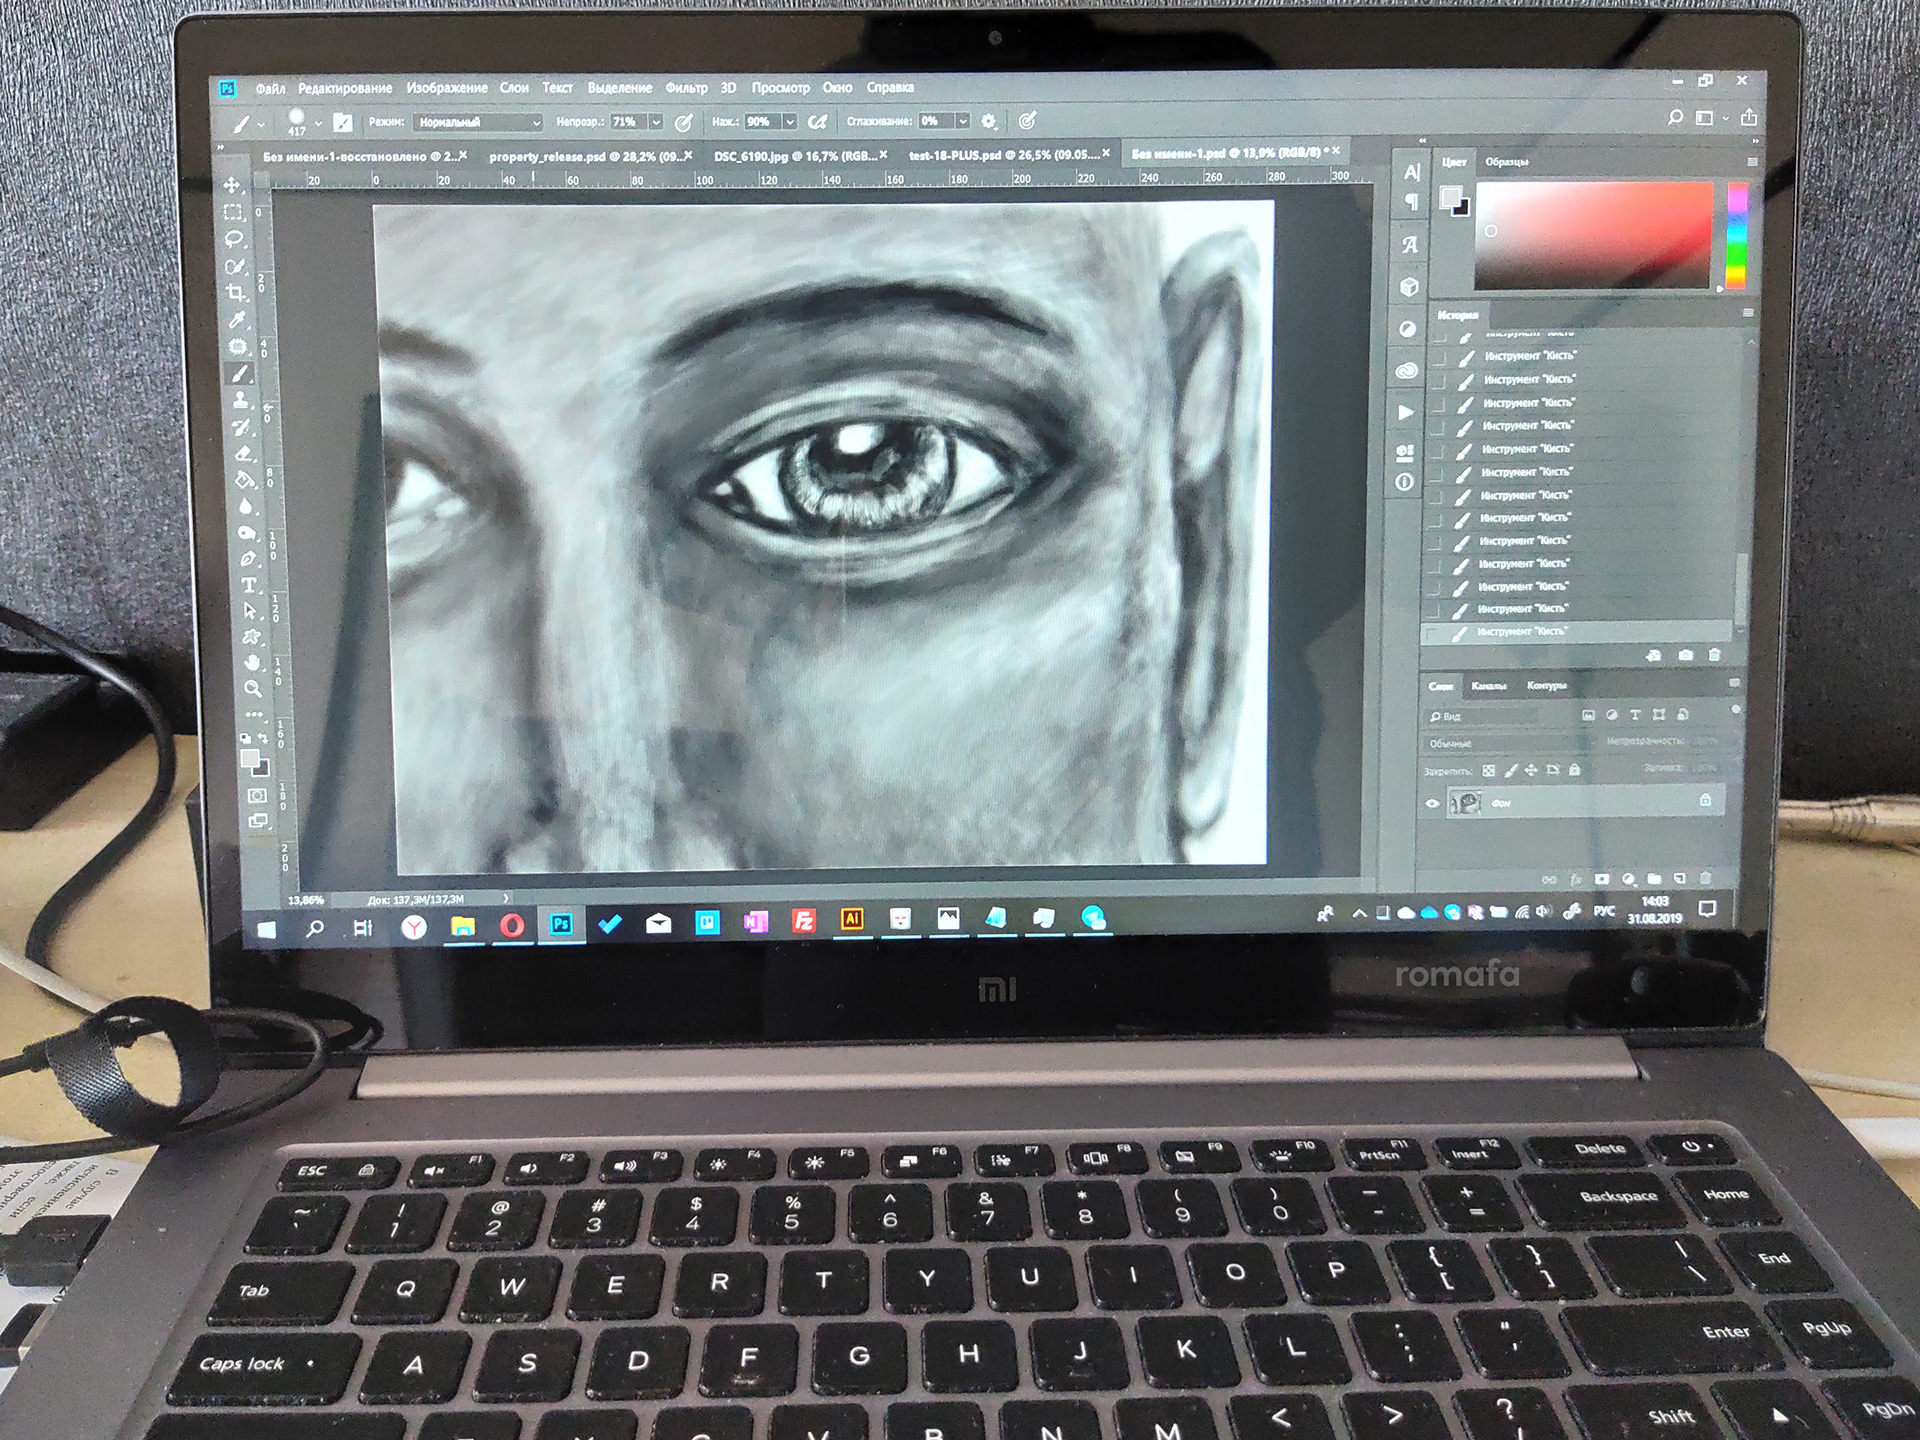Click the foreground color swatch in Цвет panel

(x=1450, y=197)
